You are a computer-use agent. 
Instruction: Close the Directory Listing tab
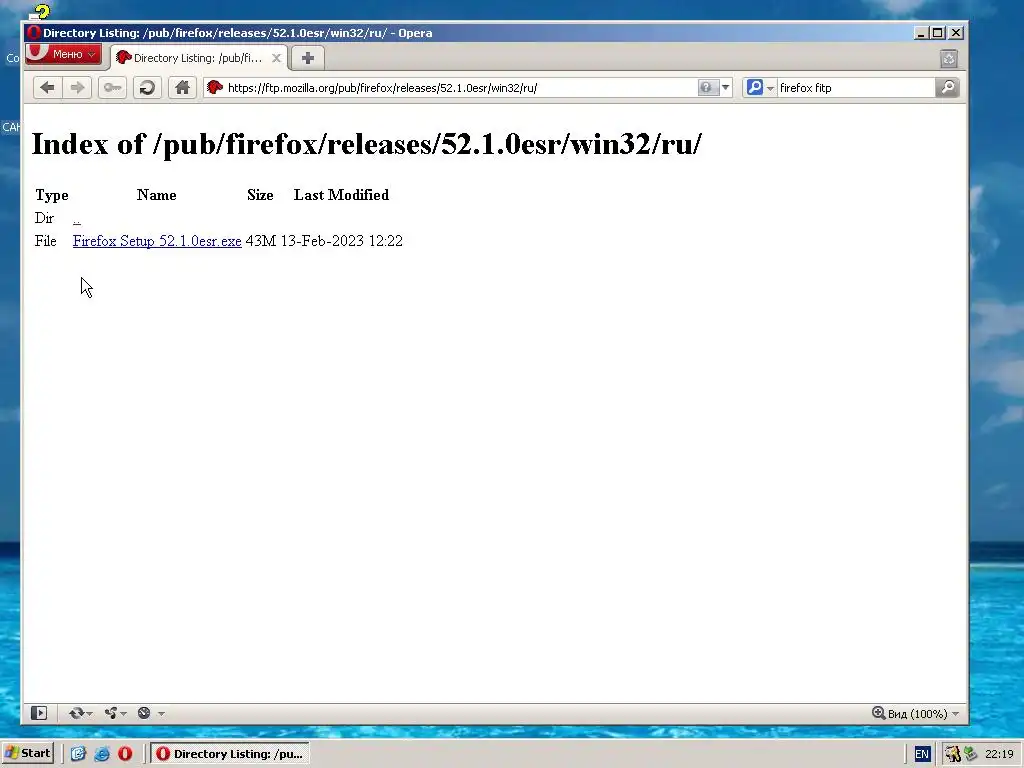[x=276, y=58]
